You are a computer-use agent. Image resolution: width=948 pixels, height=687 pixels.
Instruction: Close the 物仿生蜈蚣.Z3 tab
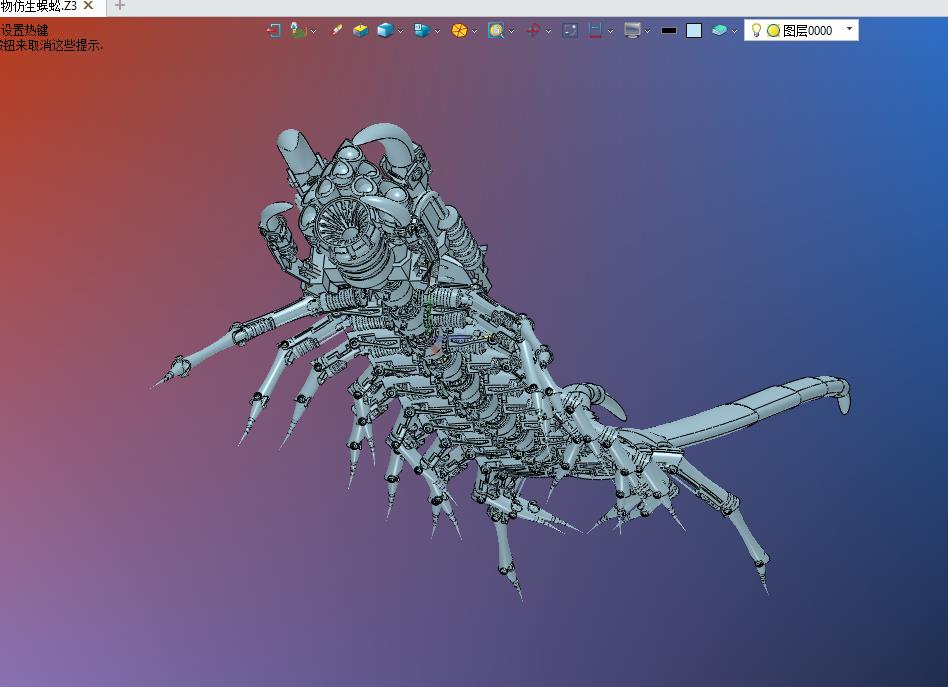pyautogui.click(x=88, y=6)
